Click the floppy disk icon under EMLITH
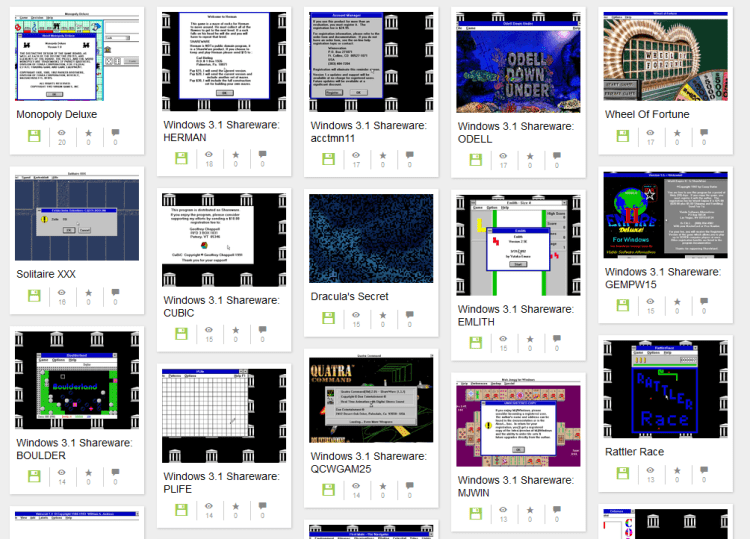Viewport: 750px width, 539px height. coord(476,342)
